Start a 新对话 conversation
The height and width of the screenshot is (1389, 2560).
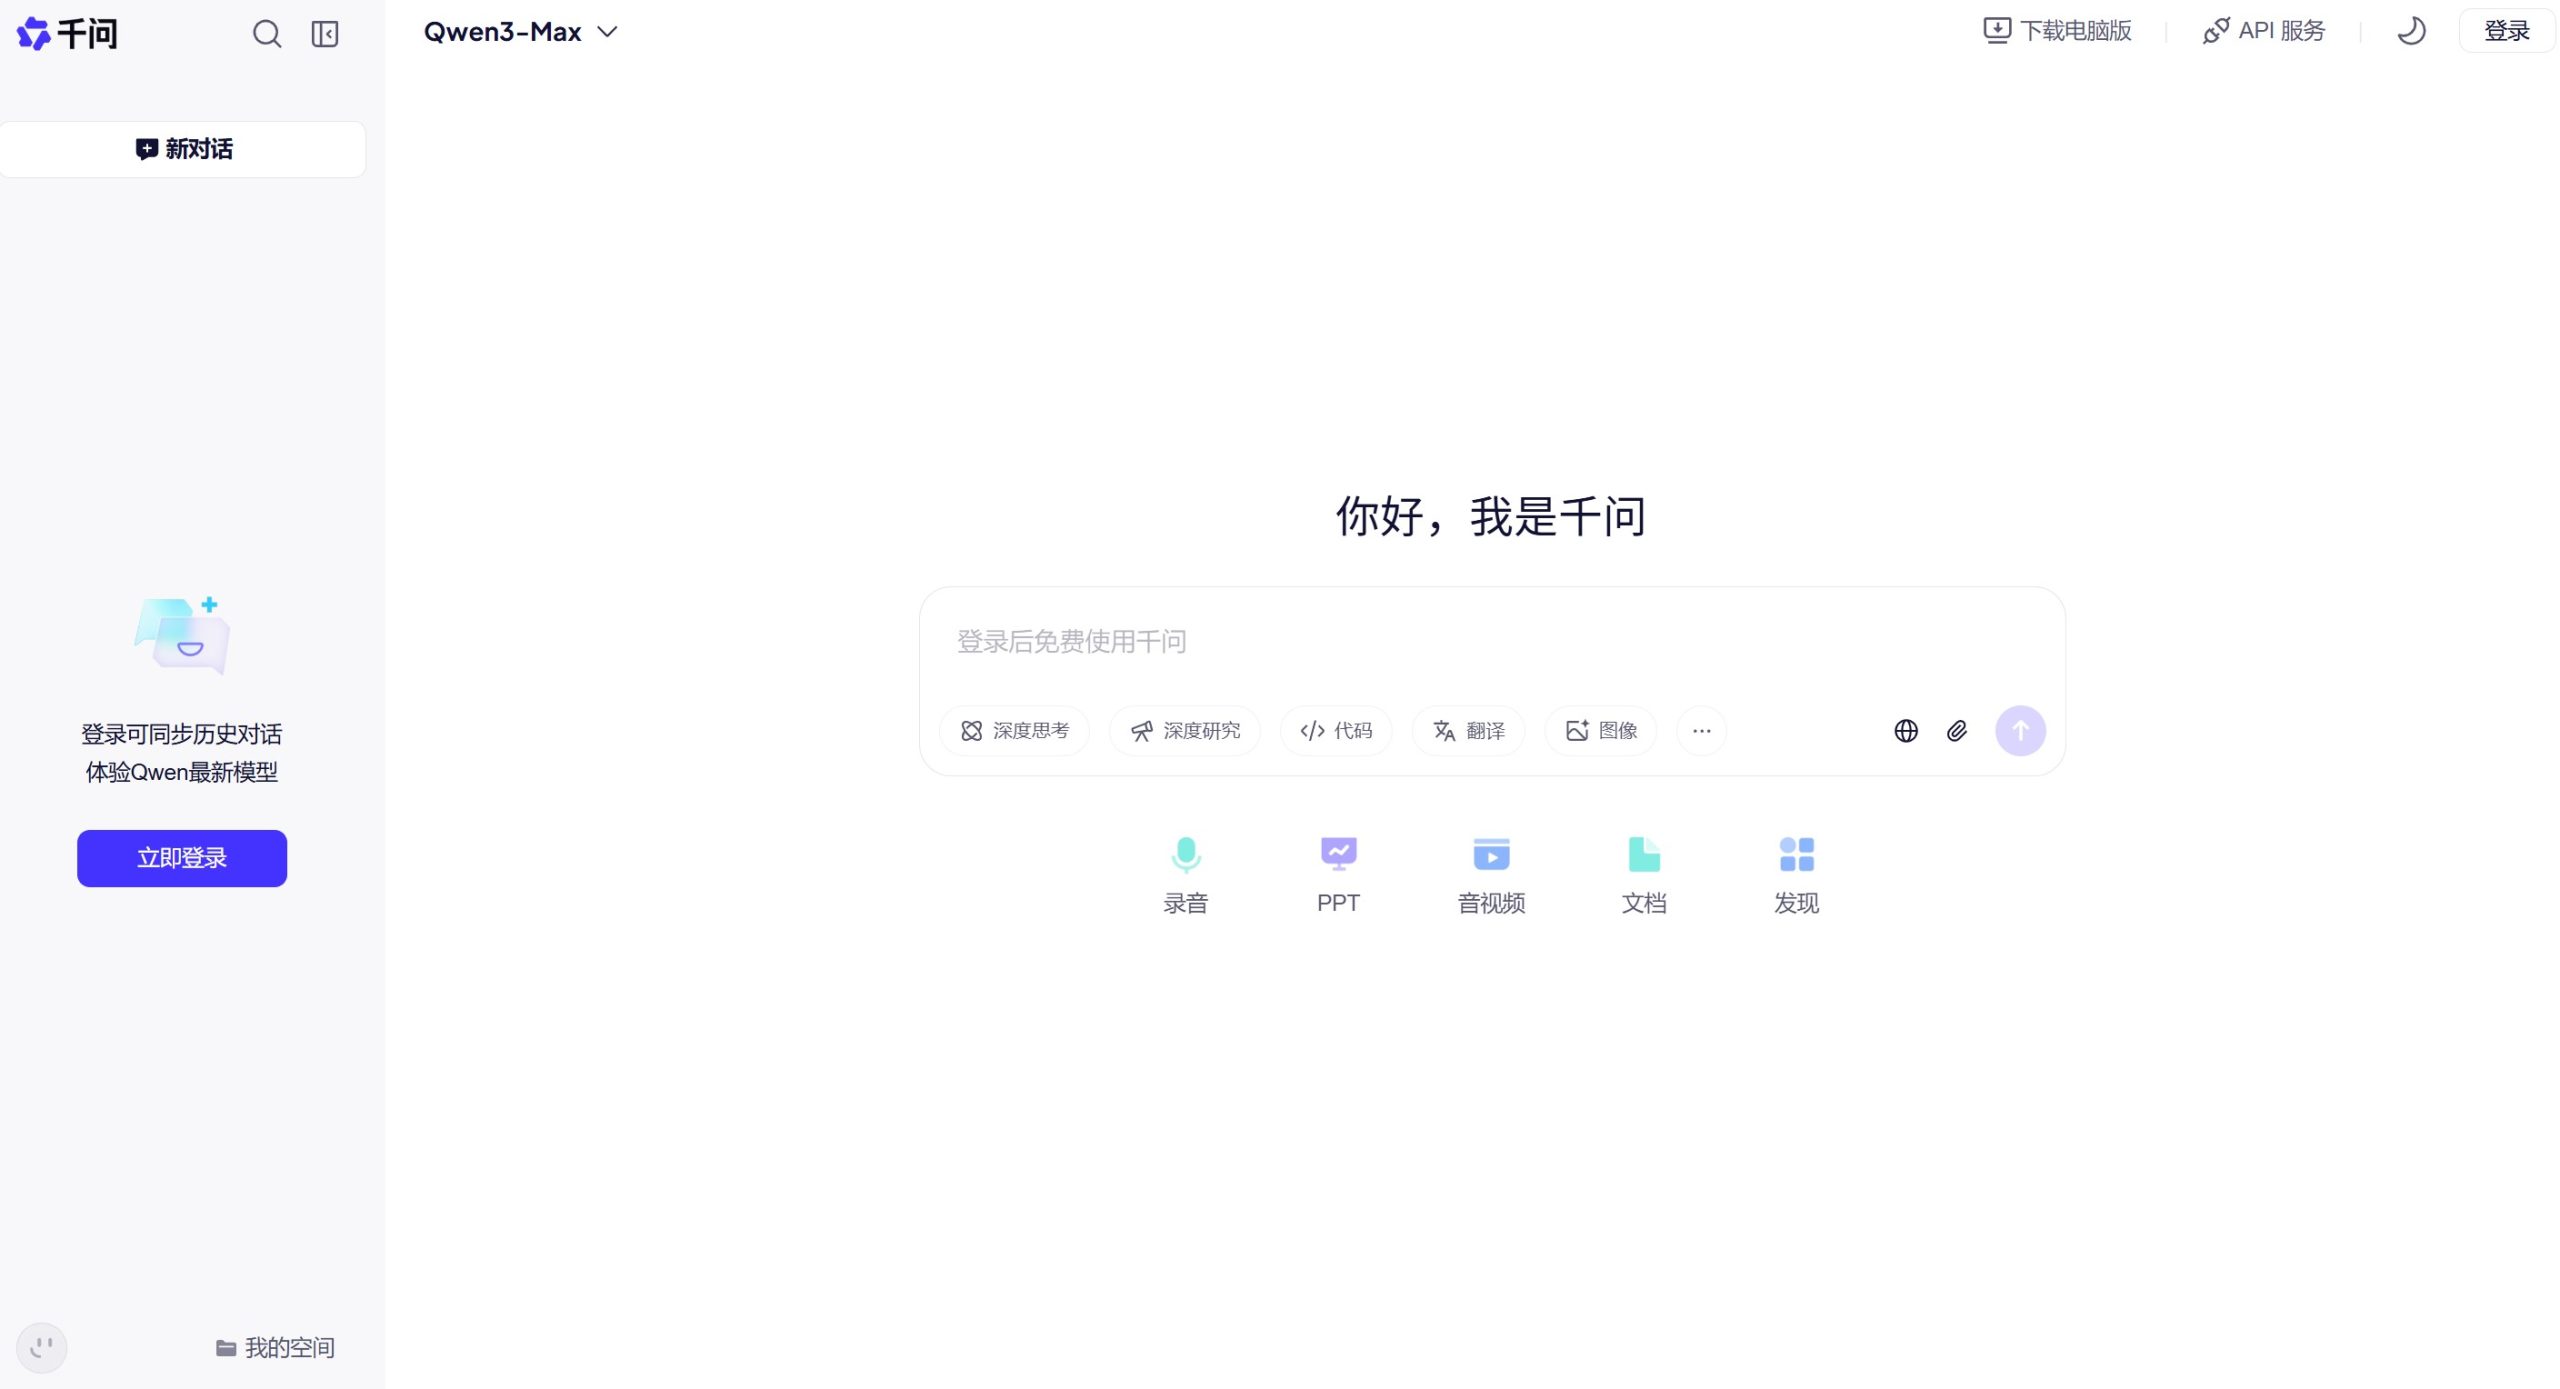(184, 148)
